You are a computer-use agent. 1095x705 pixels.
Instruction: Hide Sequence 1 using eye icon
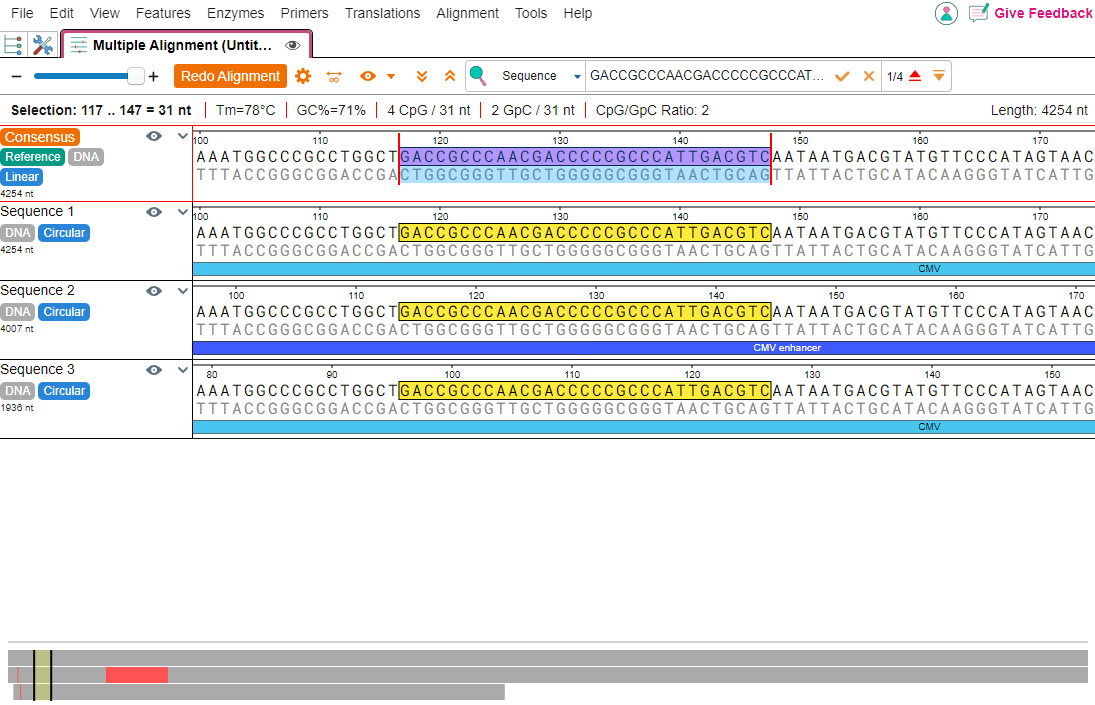154,212
